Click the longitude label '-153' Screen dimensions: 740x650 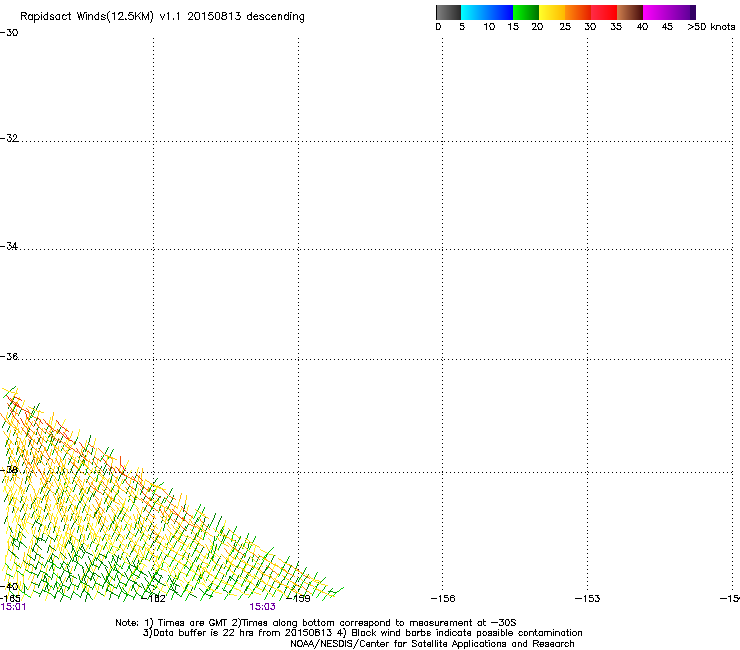point(588,599)
